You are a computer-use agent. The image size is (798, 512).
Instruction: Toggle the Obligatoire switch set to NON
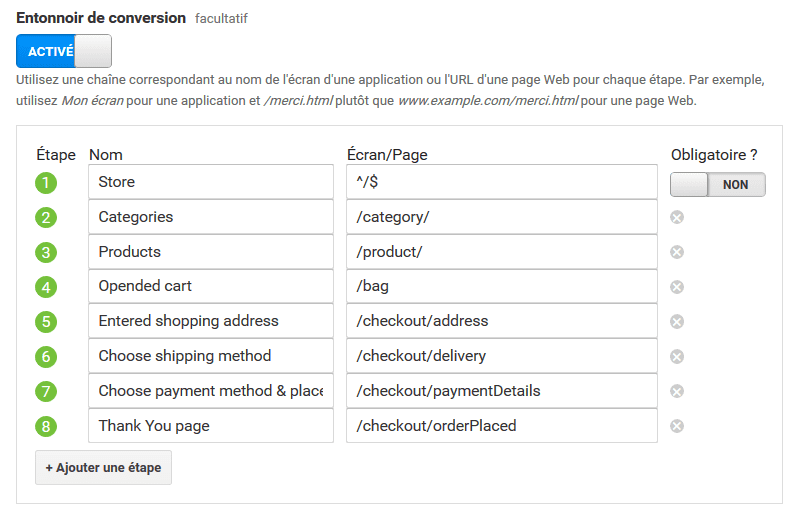(717, 185)
